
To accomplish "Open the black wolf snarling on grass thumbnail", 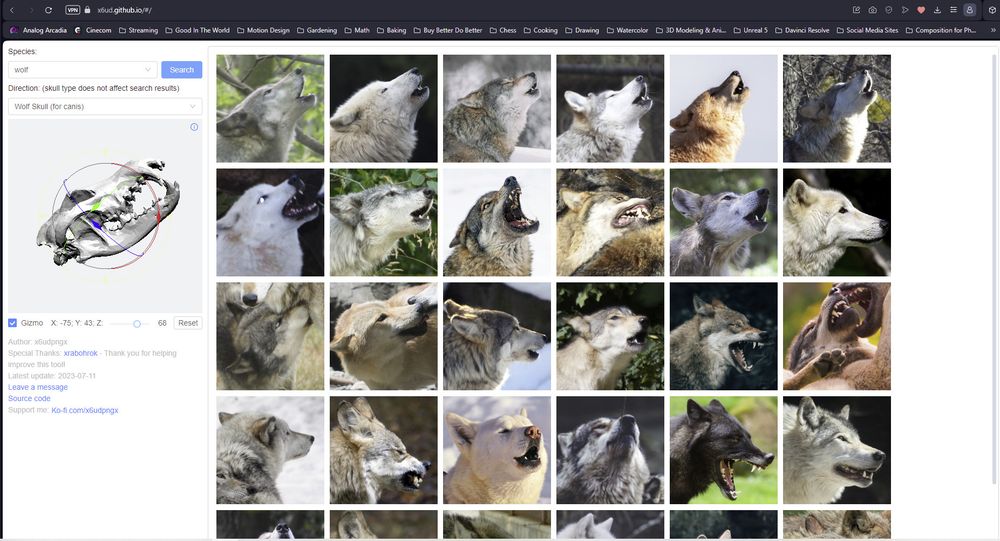I will 723,450.
